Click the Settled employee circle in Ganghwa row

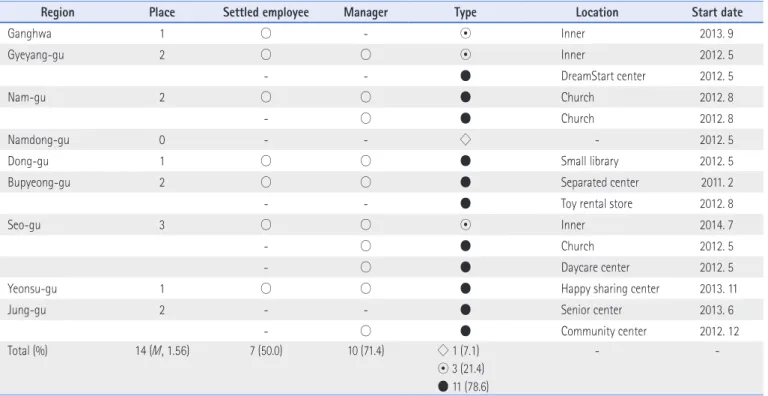pyautogui.click(x=265, y=33)
